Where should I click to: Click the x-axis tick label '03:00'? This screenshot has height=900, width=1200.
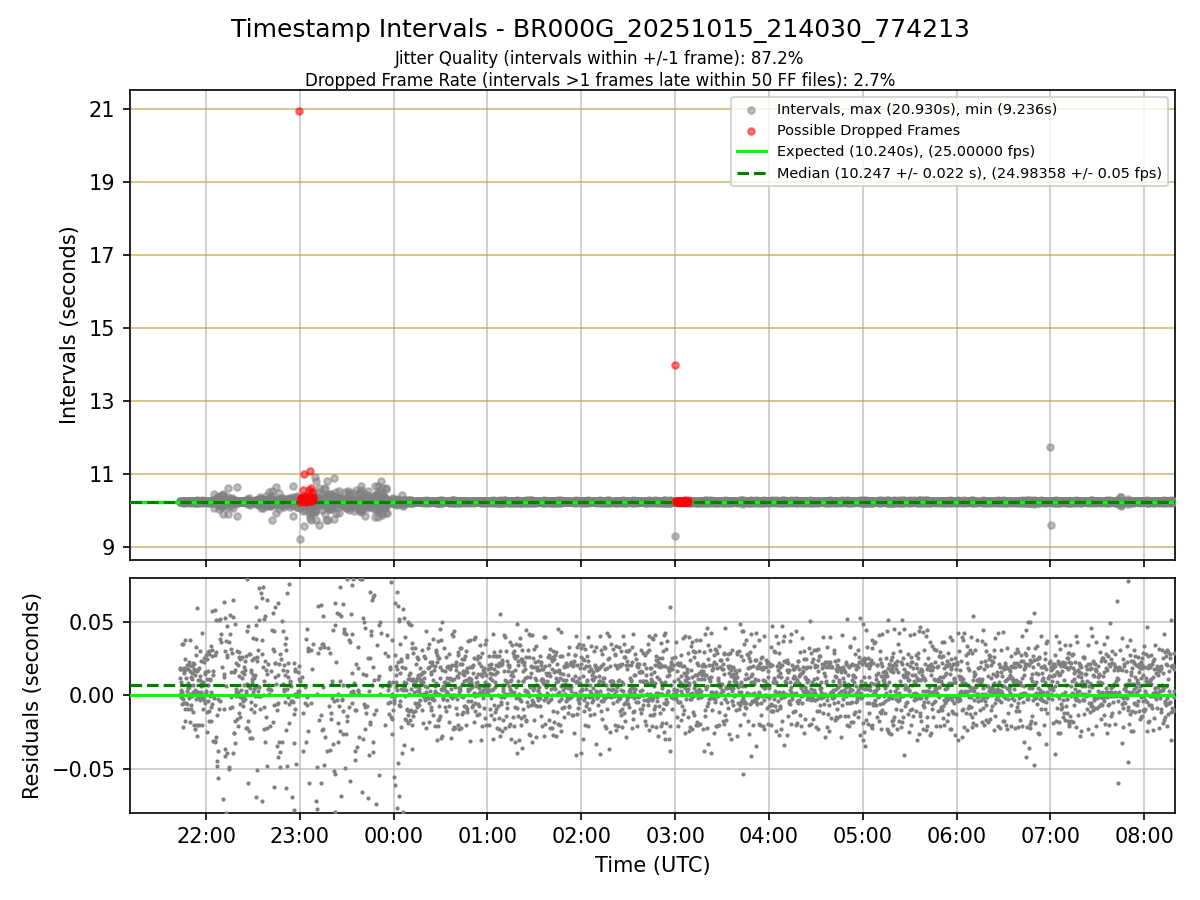(675, 836)
